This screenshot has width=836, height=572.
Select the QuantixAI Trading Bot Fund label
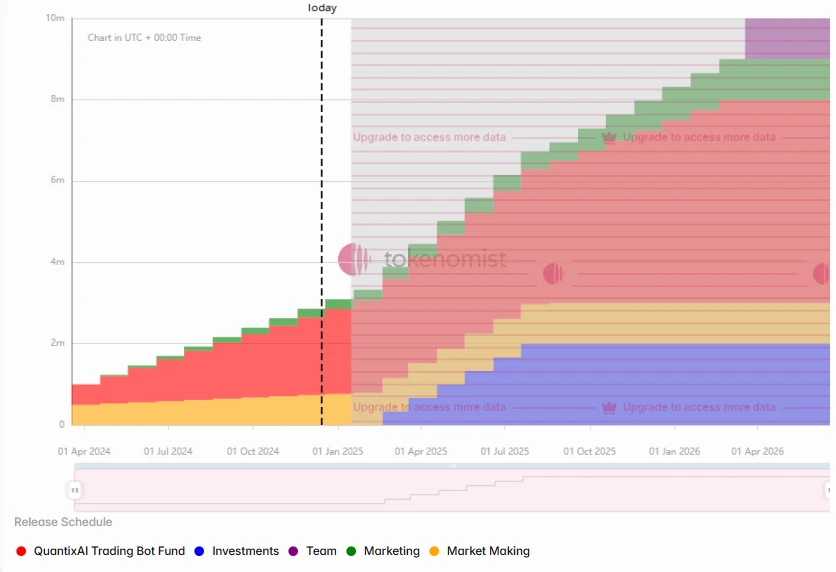click(109, 551)
